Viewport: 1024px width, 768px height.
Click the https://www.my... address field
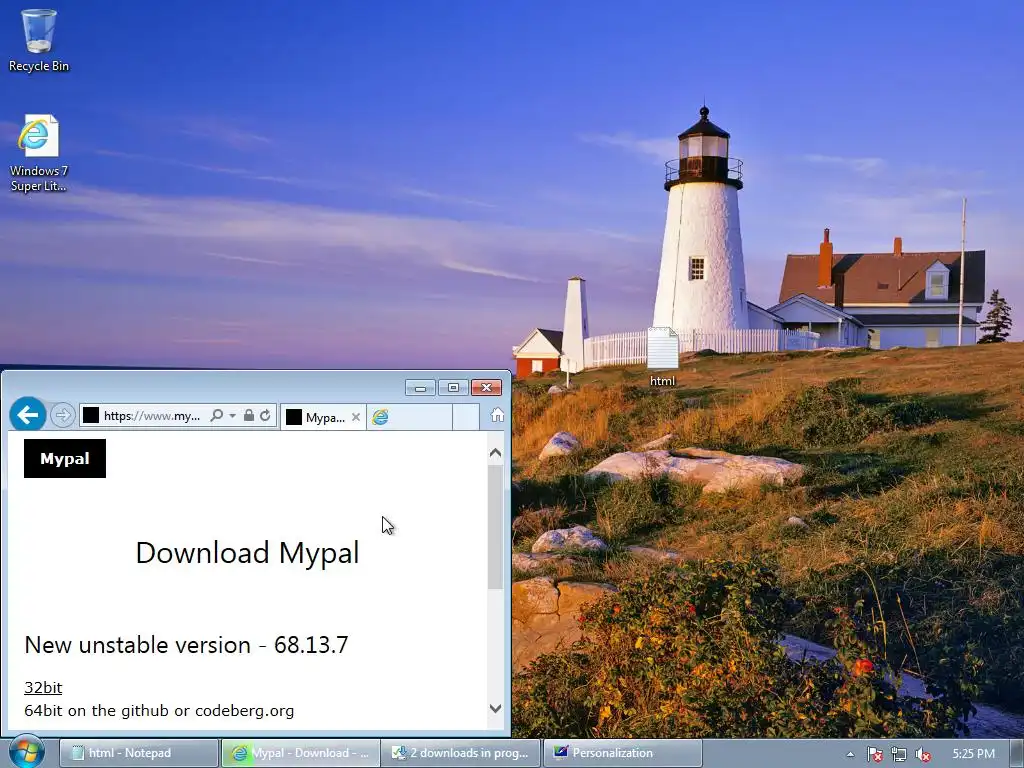click(x=152, y=415)
